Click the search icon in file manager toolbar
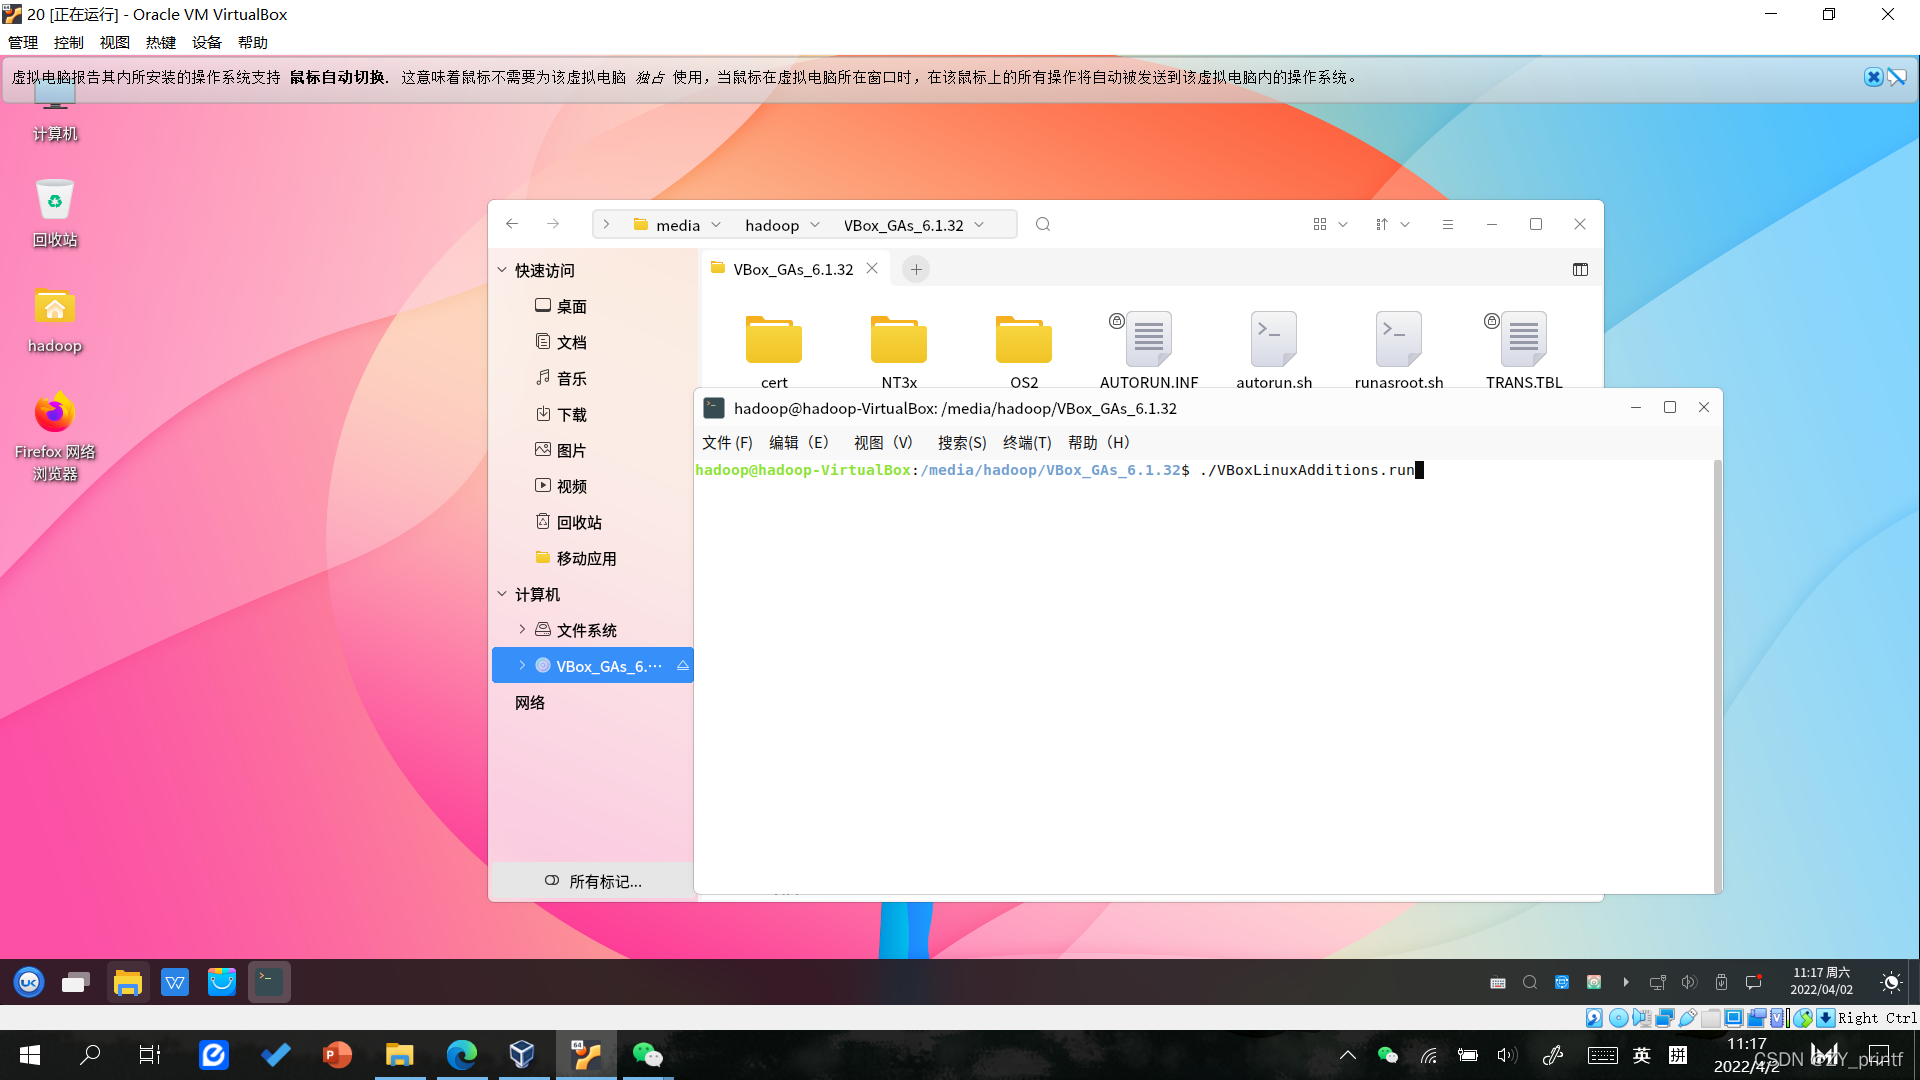This screenshot has height=1080, width=1920. tap(1043, 224)
